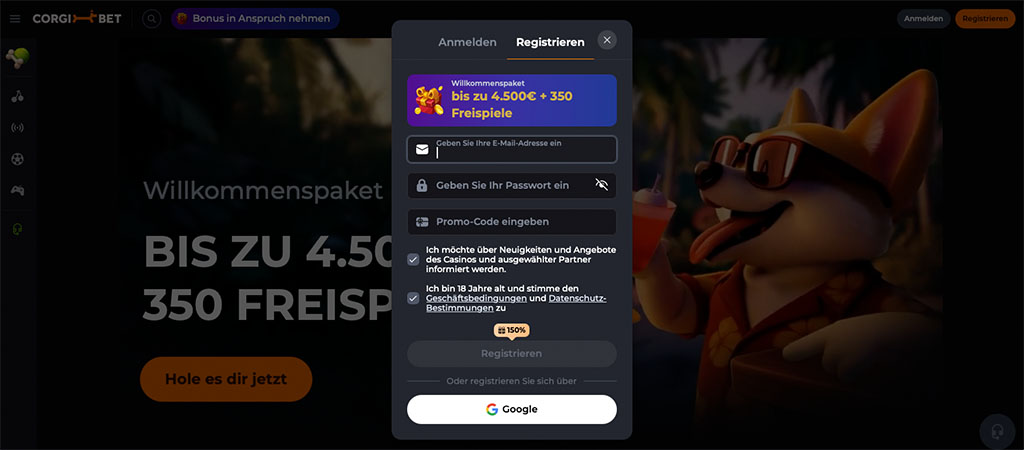1024x450 pixels.
Task: Open the hamburger menu icon
Action: tap(15, 19)
